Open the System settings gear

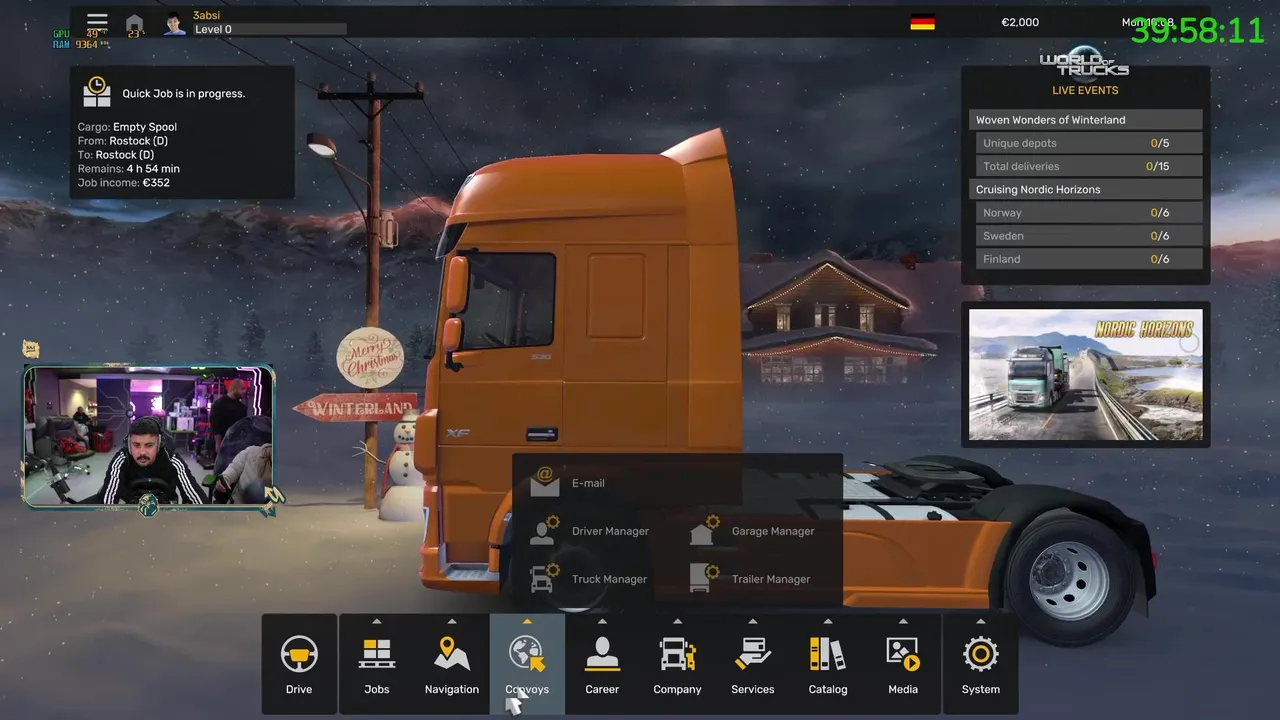(x=981, y=664)
